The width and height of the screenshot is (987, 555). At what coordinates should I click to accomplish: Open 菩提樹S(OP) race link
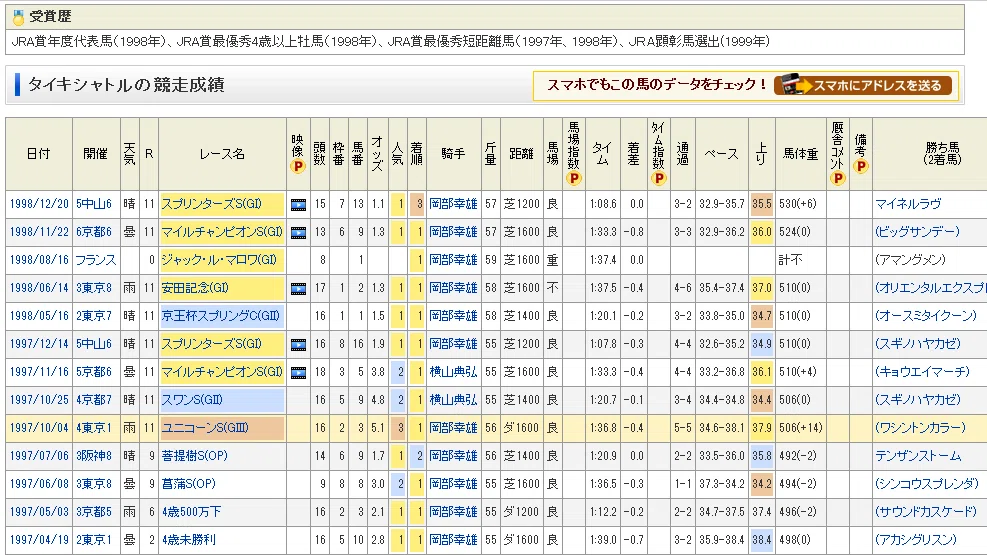pyautogui.click(x=195, y=456)
